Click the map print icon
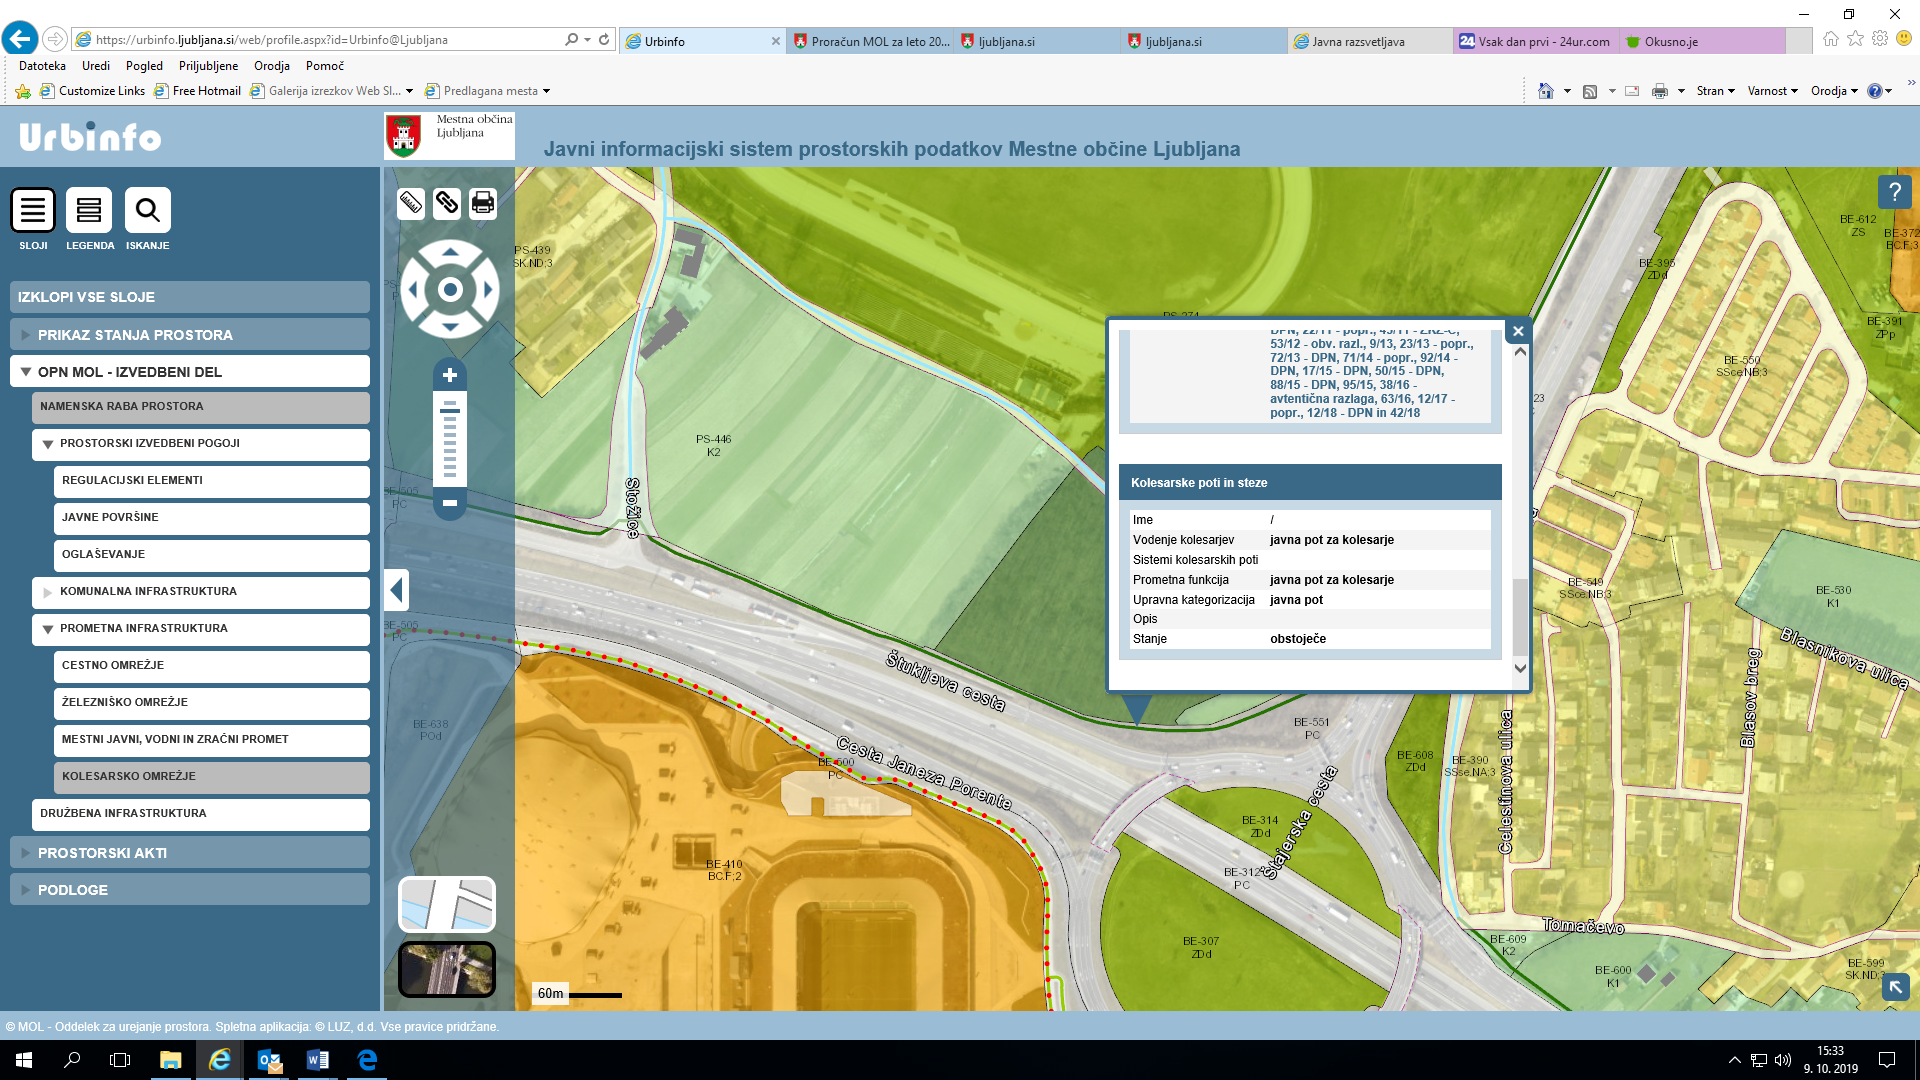Image resolution: width=1920 pixels, height=1080 pixels. coord(483,203)
